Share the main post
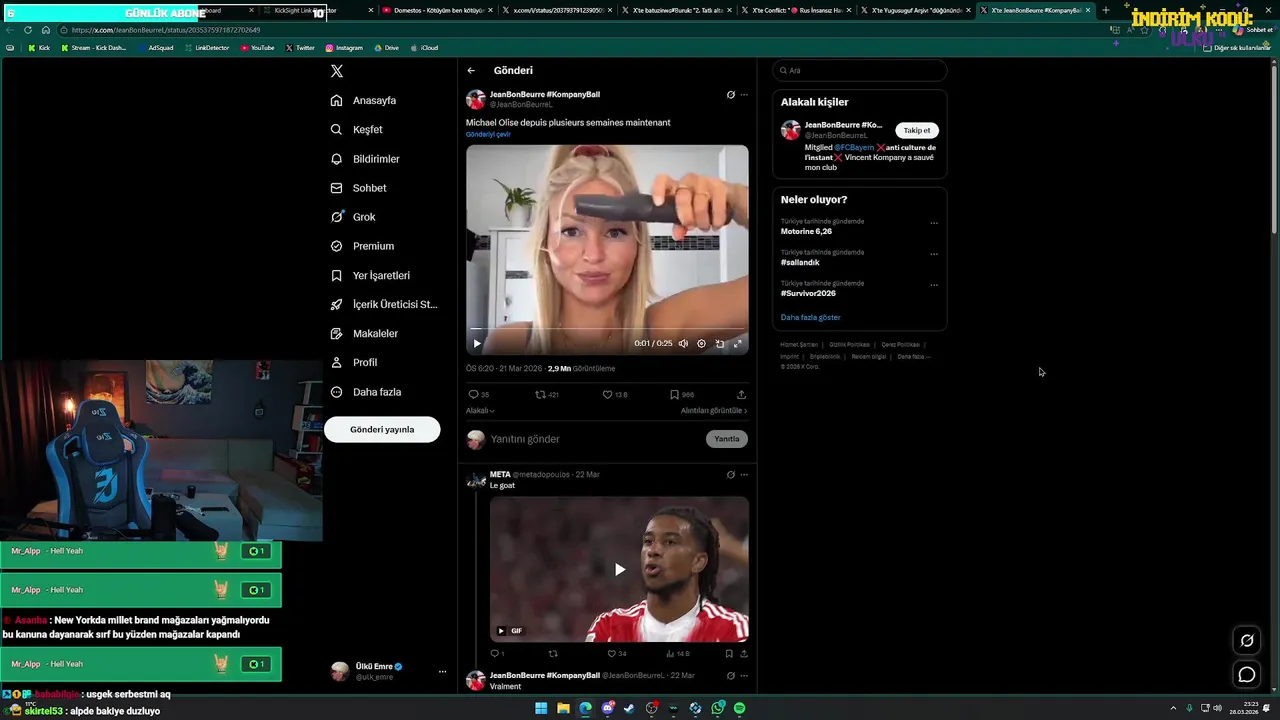 [x=741, y=394]
